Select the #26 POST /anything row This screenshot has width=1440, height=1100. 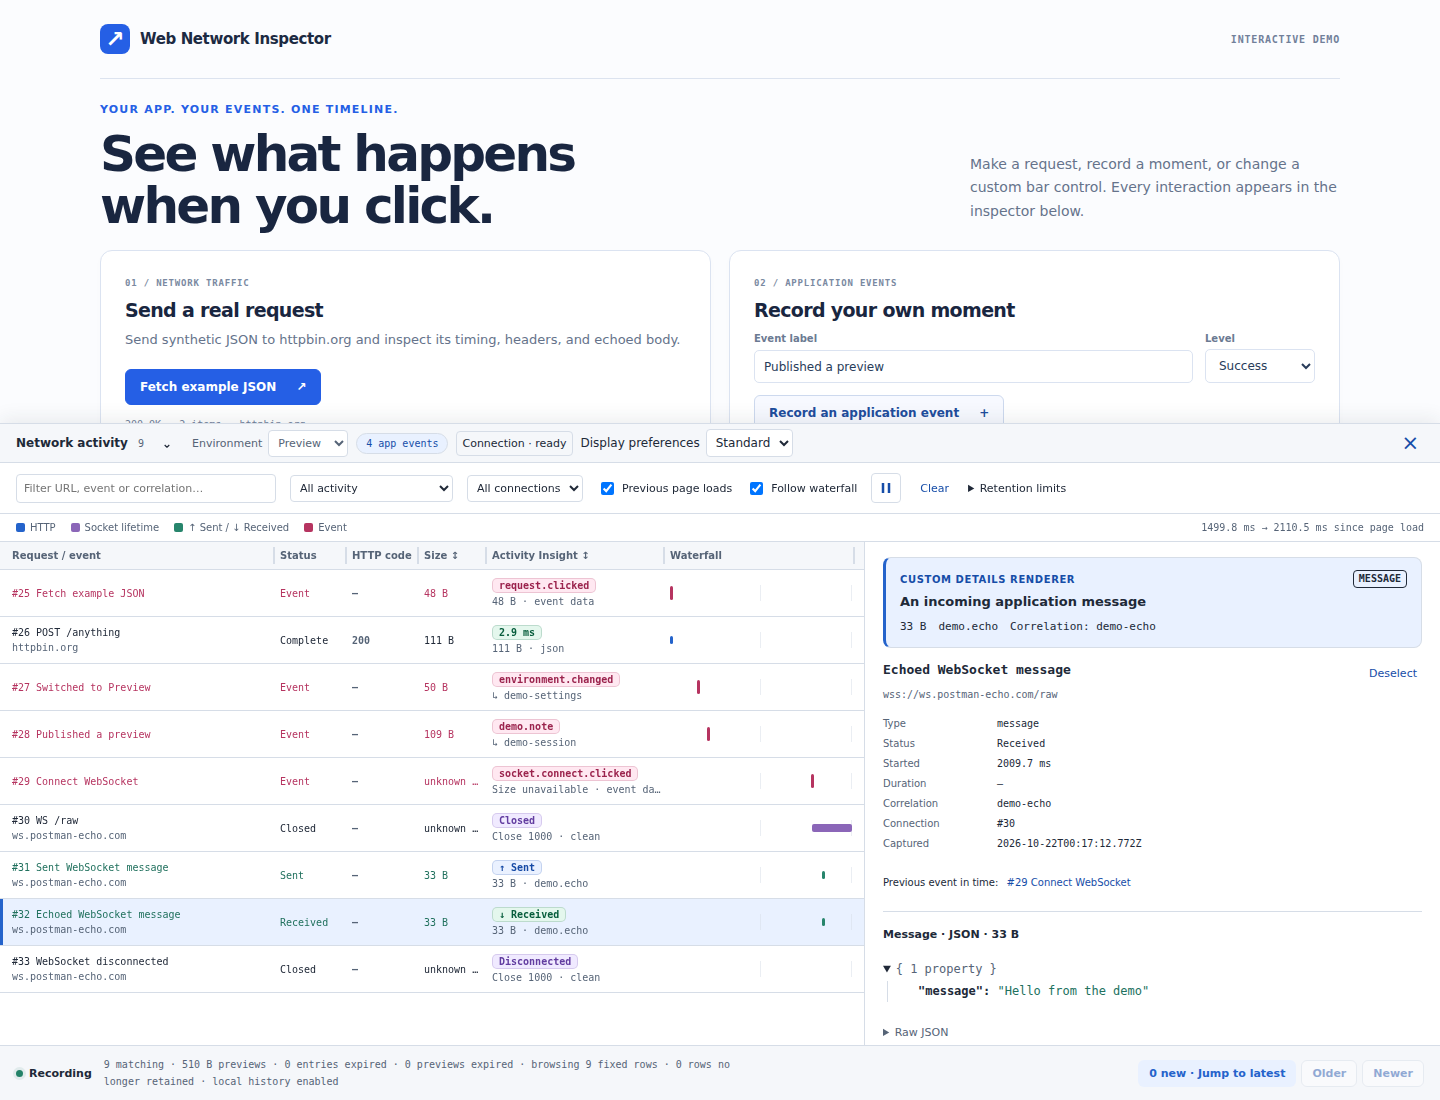pos(432,640)
